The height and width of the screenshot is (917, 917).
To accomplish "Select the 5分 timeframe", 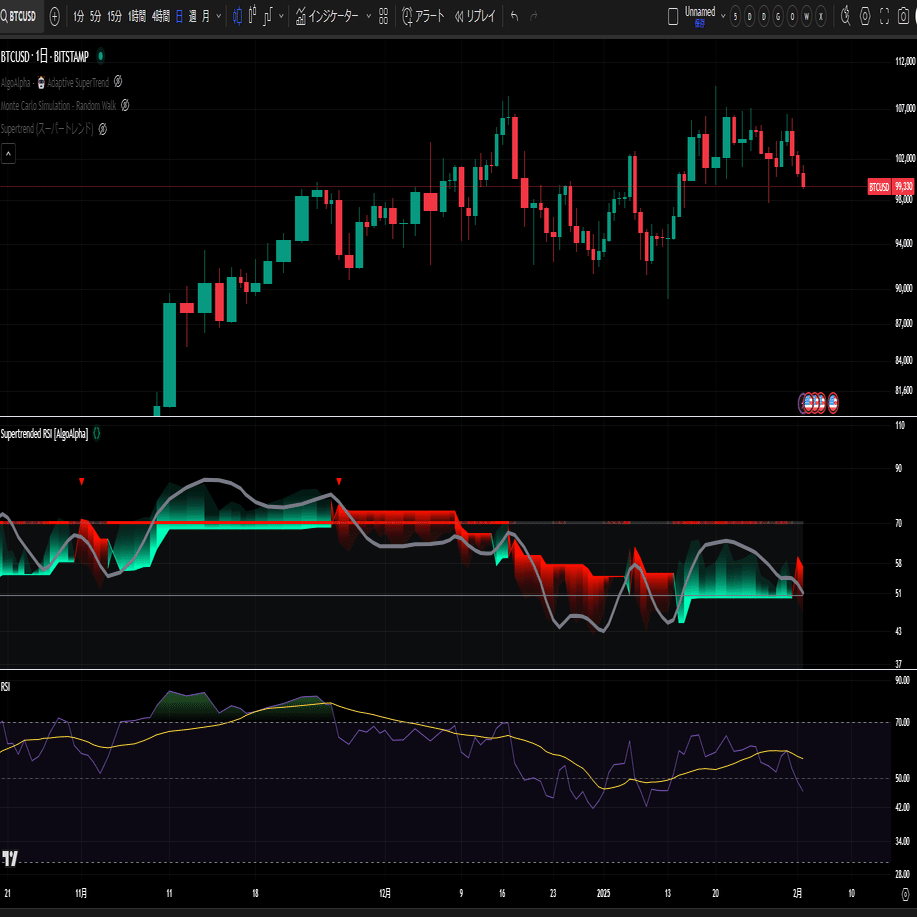I will click(95, 16).
